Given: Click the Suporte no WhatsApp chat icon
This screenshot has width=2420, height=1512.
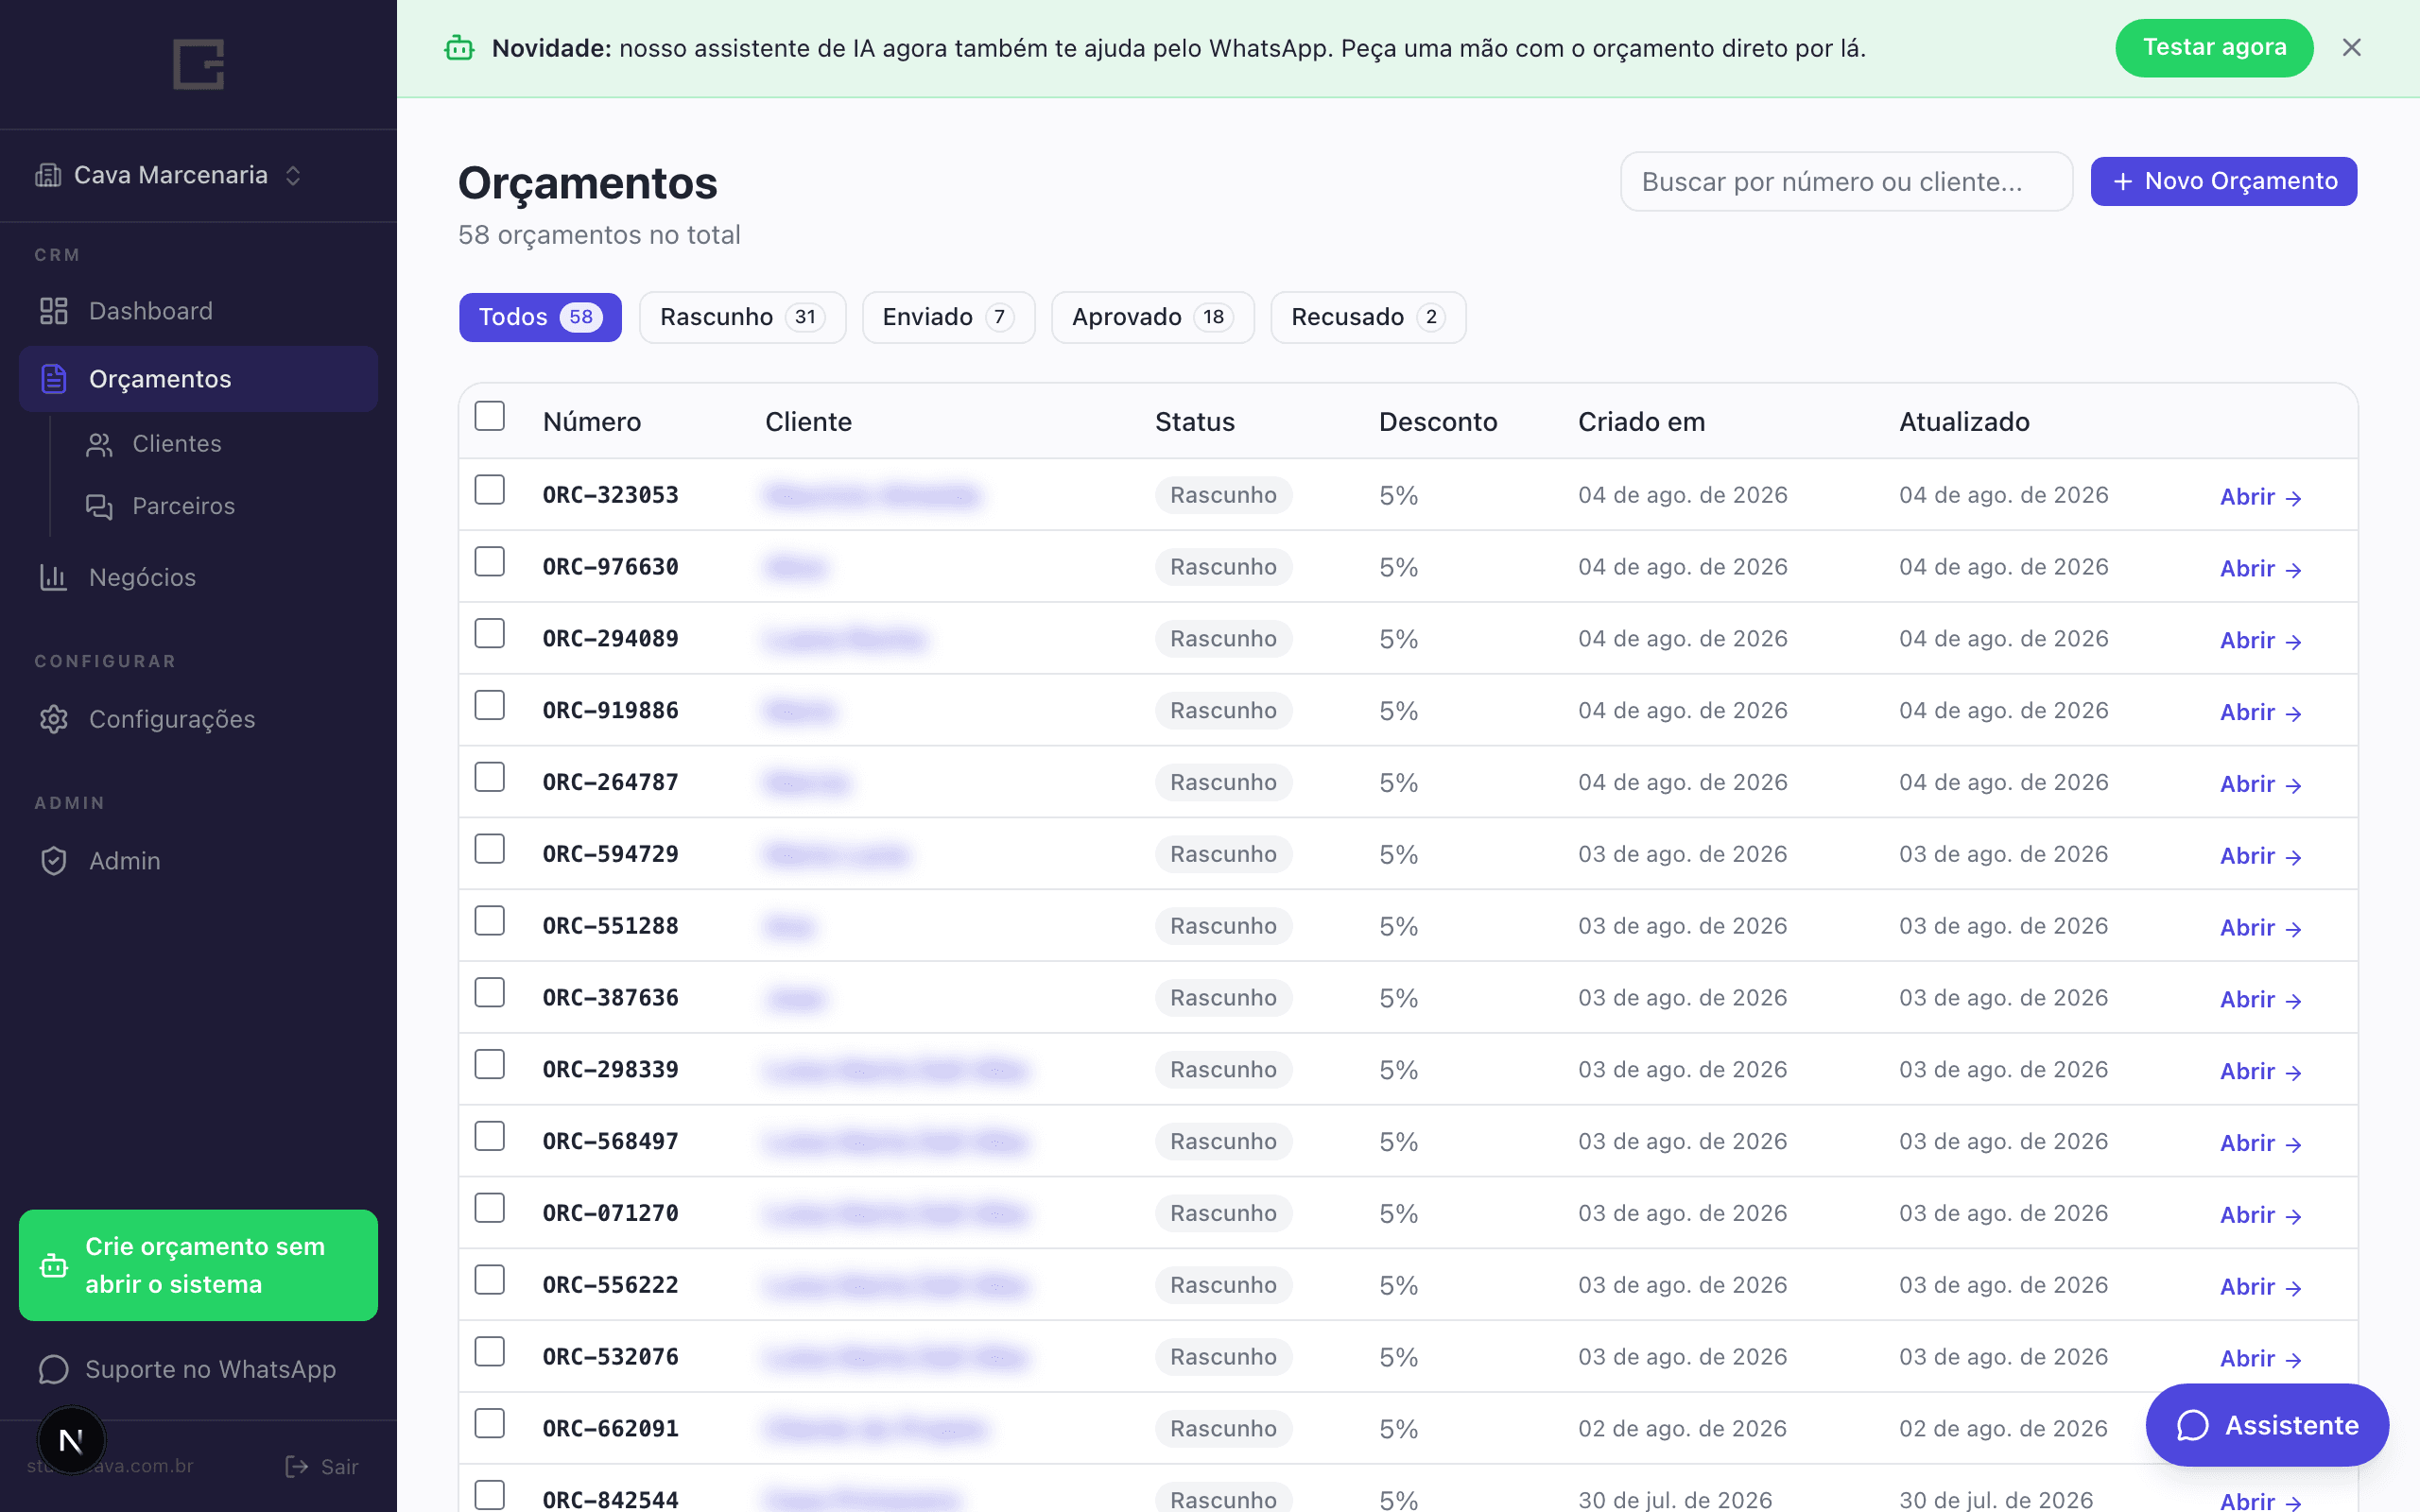Looking at the screenshot, I should coord(53,1369).
